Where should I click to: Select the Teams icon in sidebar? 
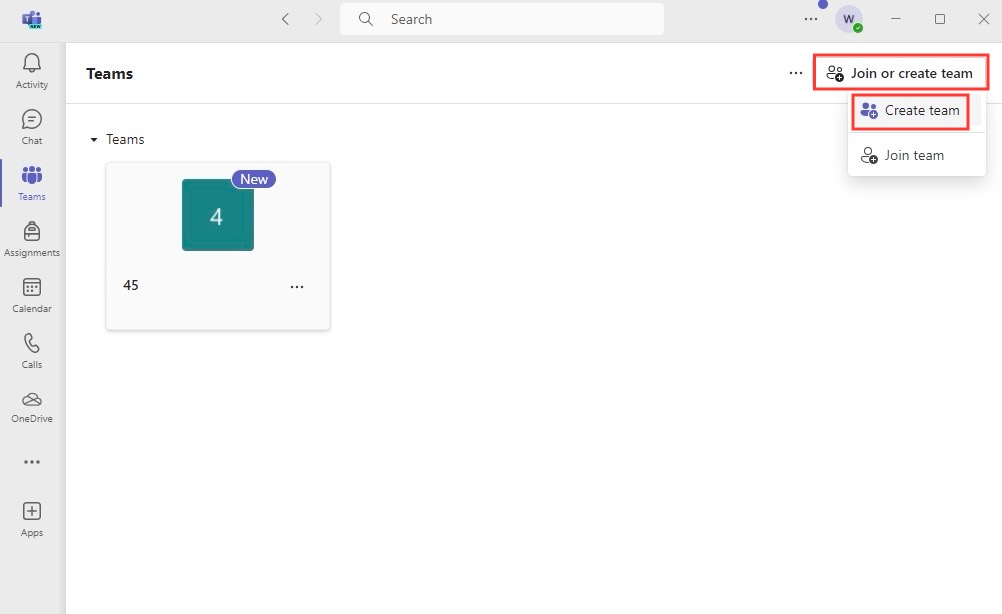click(x=31, y=175)
